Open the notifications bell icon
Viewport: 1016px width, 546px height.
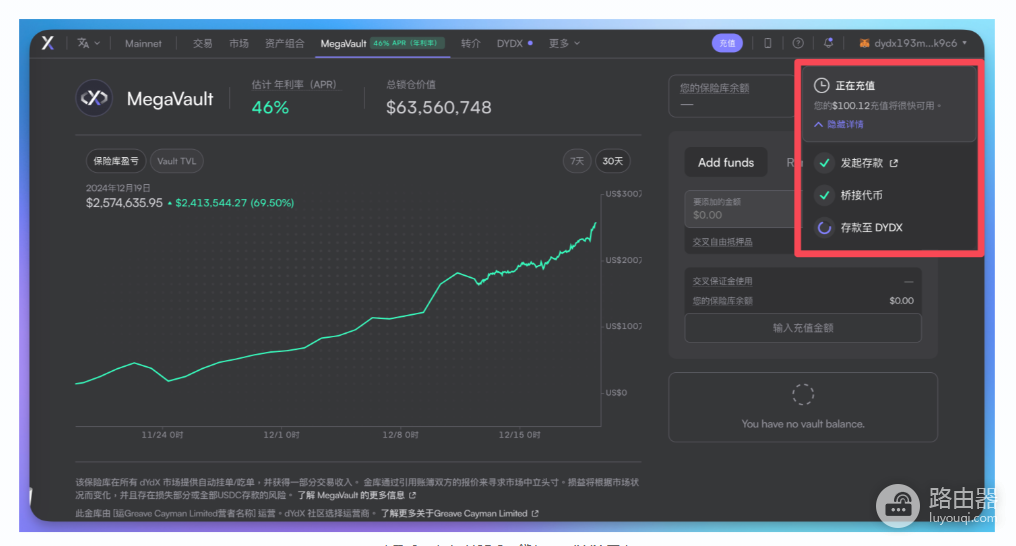click(x=828, y=43)
